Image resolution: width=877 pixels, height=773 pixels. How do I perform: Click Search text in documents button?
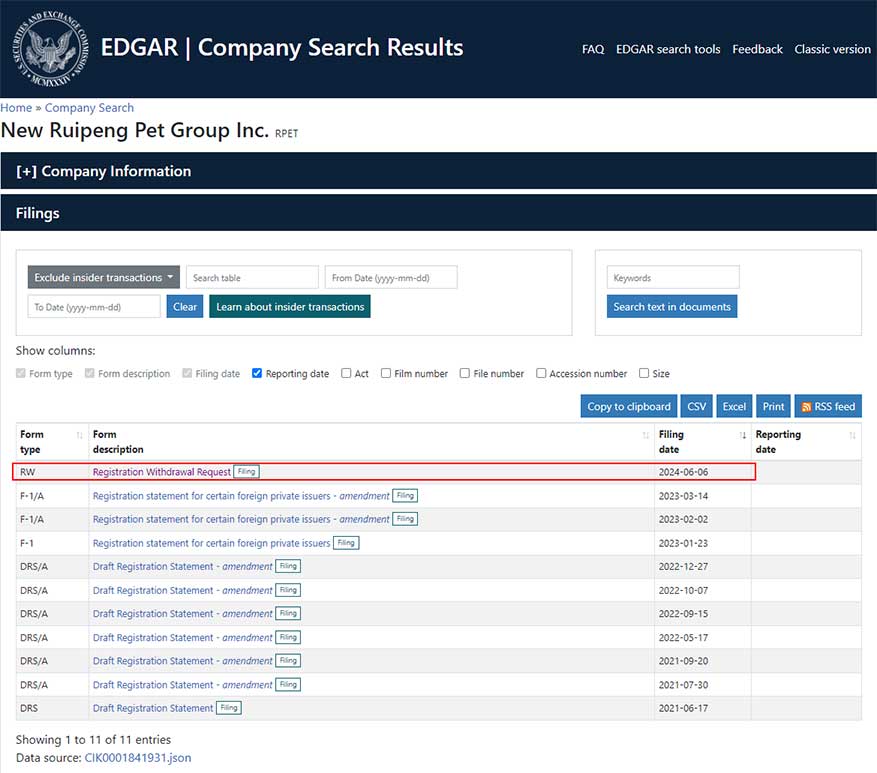(x=671, y=307)
